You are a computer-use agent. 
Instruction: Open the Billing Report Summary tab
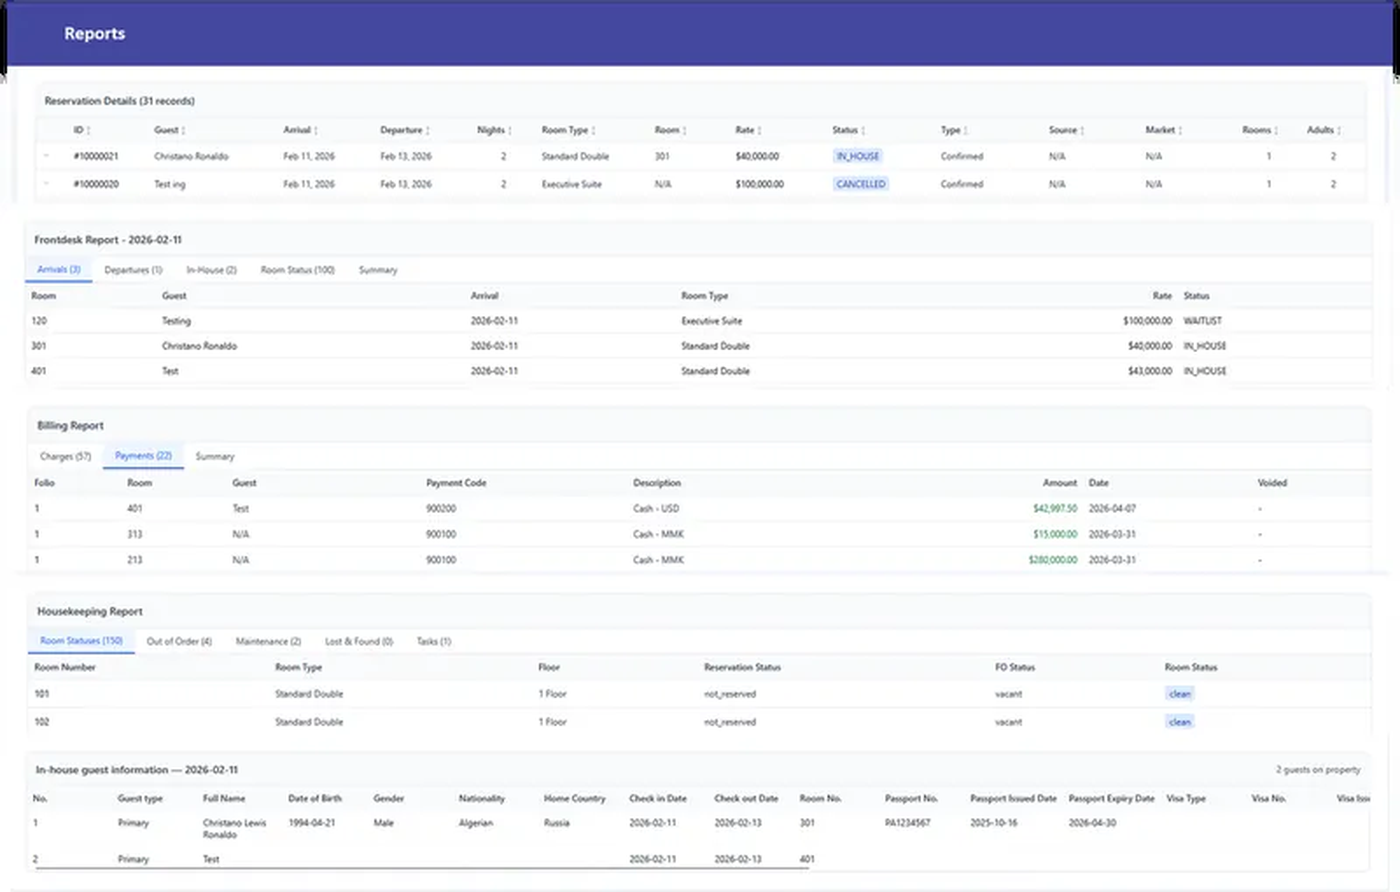coord(215,456)
